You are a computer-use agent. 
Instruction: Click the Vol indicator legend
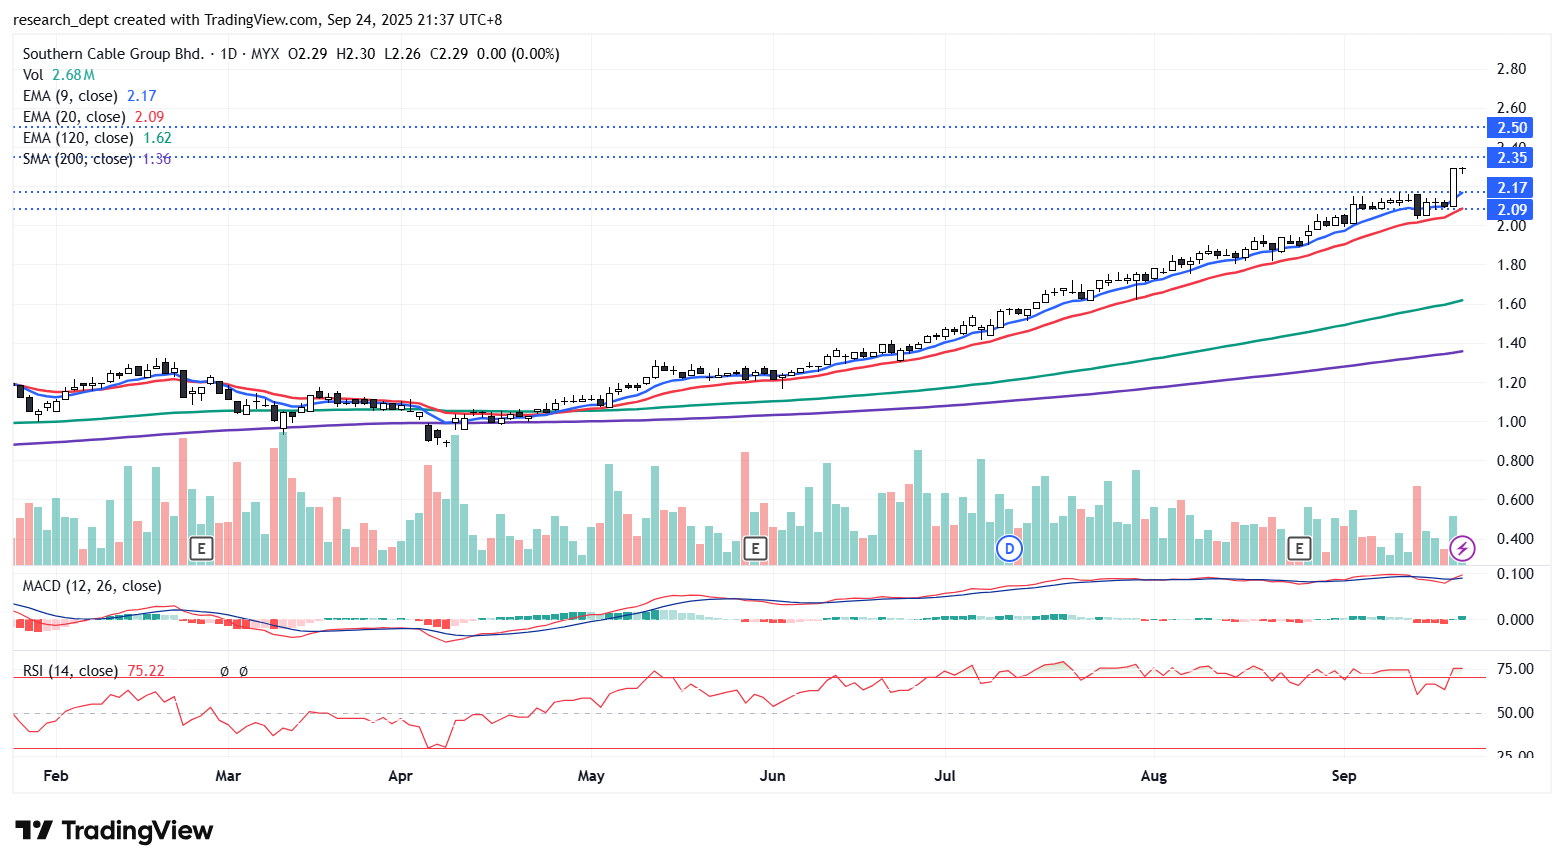click(x=33, y=75)
